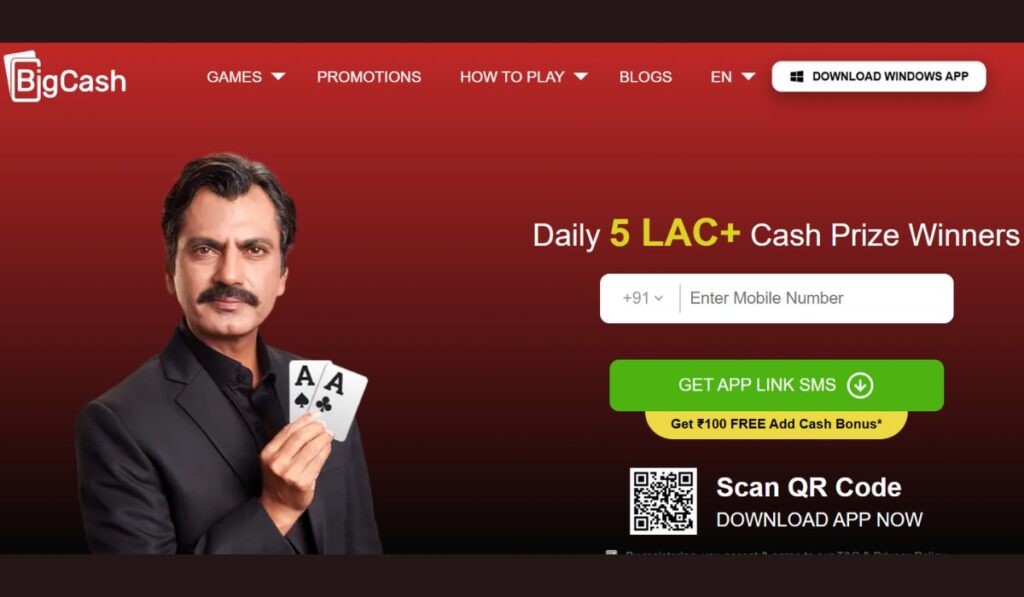Click the Windows logo icon
Image resolution: width=1024 pixels, height=597 pixels.
tap(797, 76)
